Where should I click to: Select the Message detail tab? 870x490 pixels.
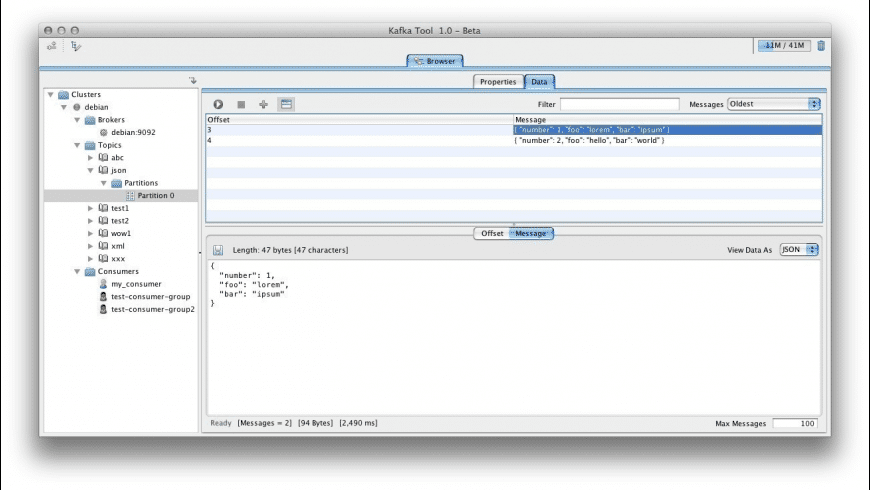531,234
